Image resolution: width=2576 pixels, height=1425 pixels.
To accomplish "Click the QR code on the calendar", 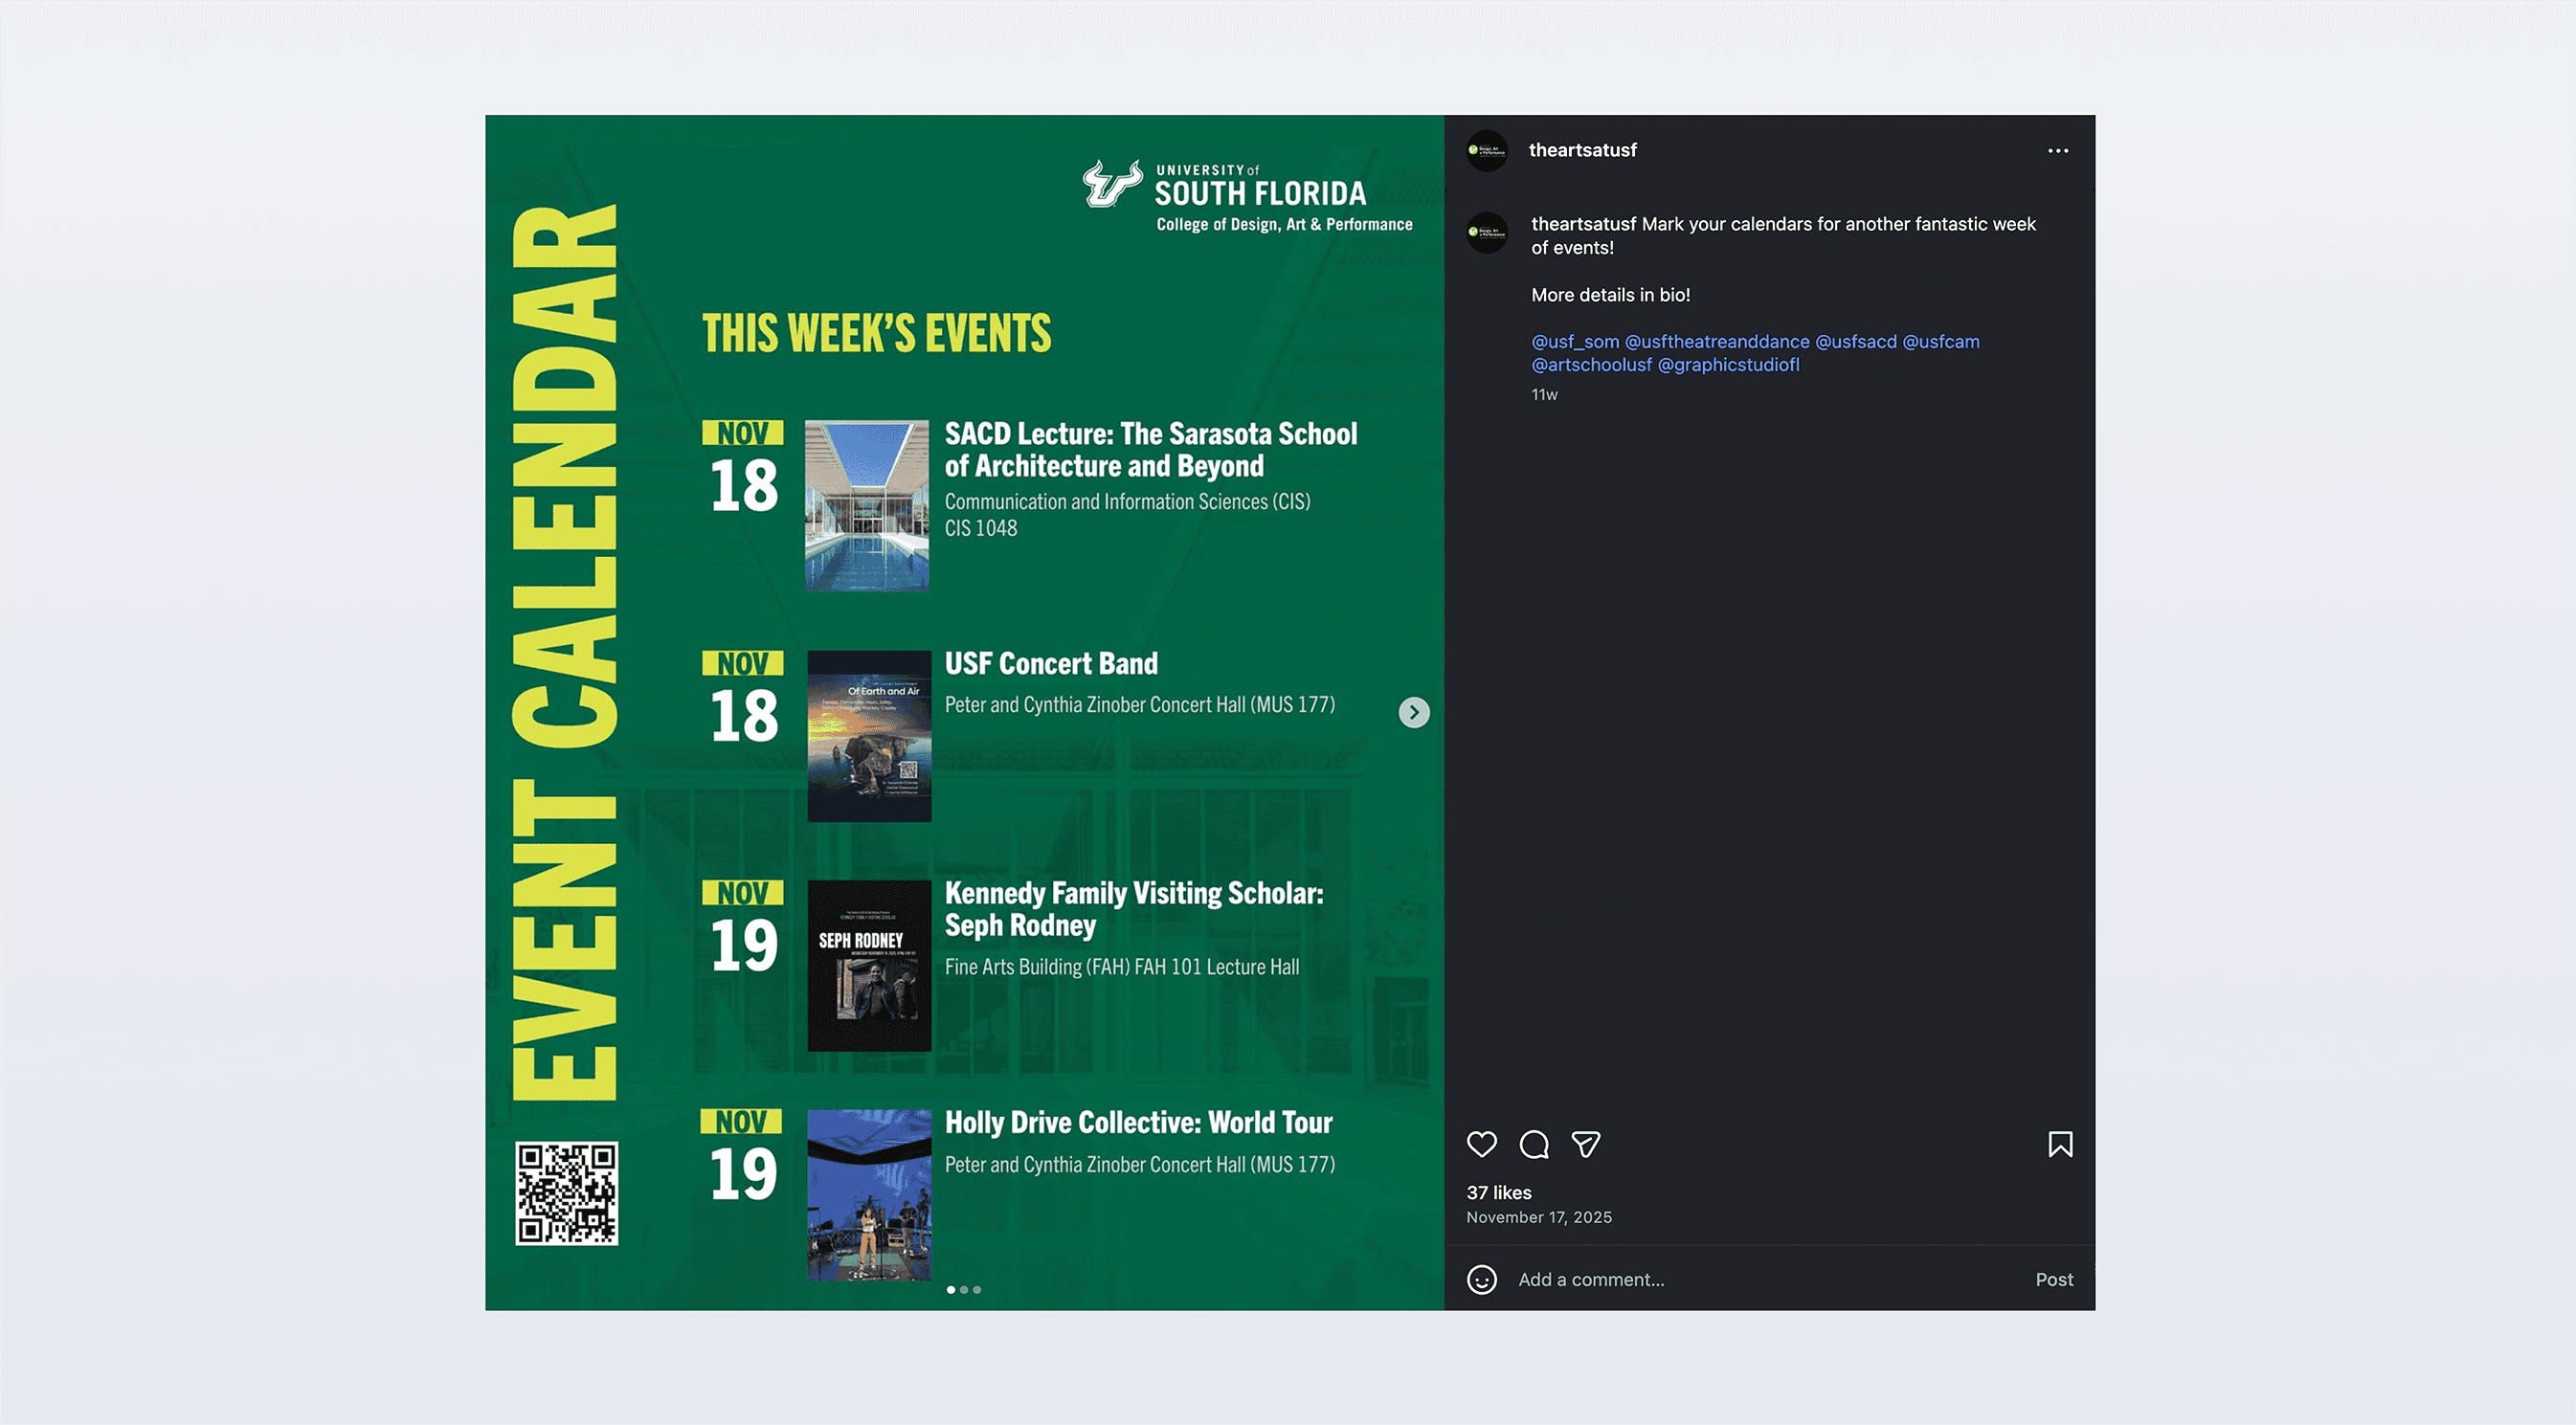I will coord(566,1193).
